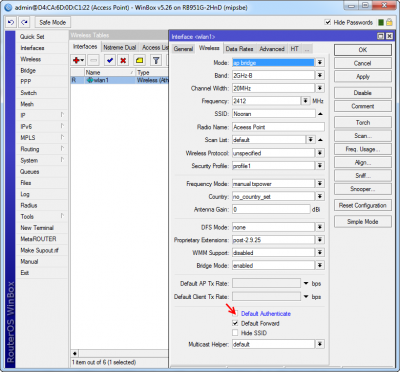Open the Frequency dropdown arrow
Image resolution: width=400 pixels, height=372 pixels.
tap(305, 101)
